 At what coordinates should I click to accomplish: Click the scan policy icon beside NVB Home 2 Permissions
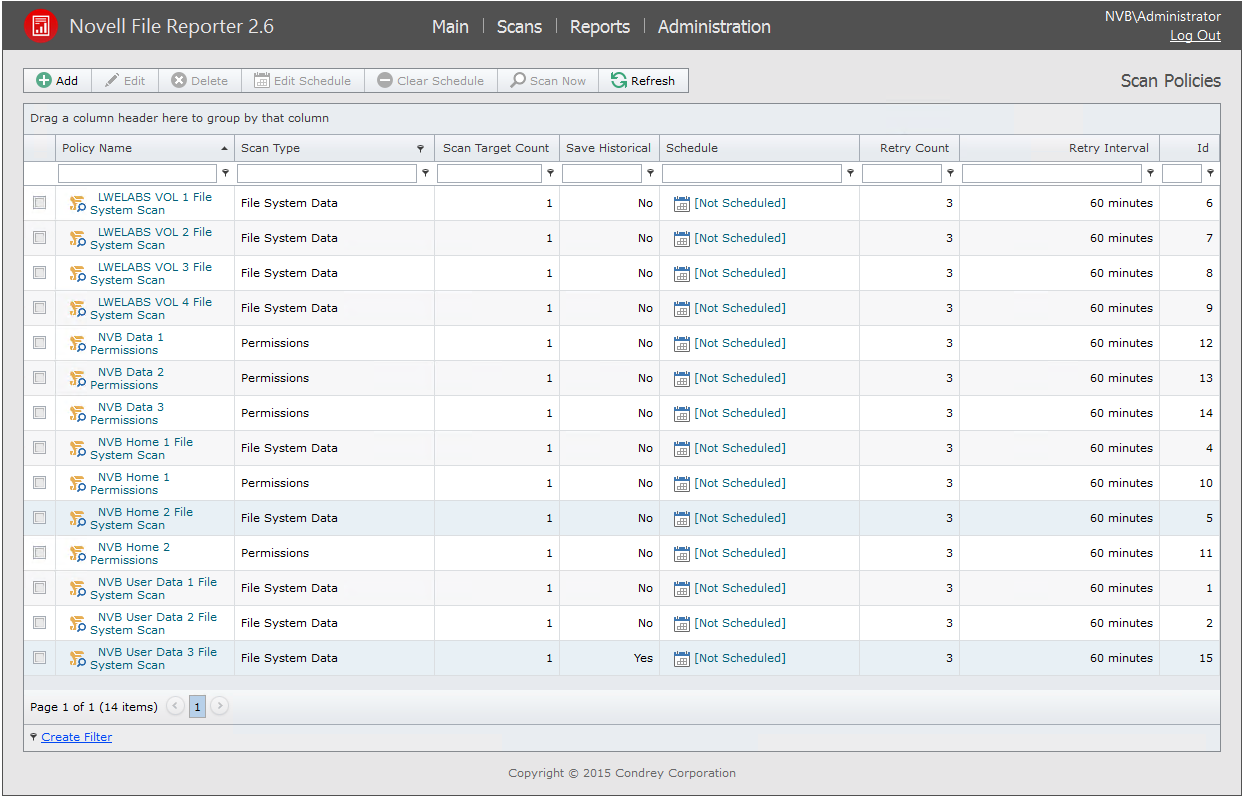click(x=77, y=554)
